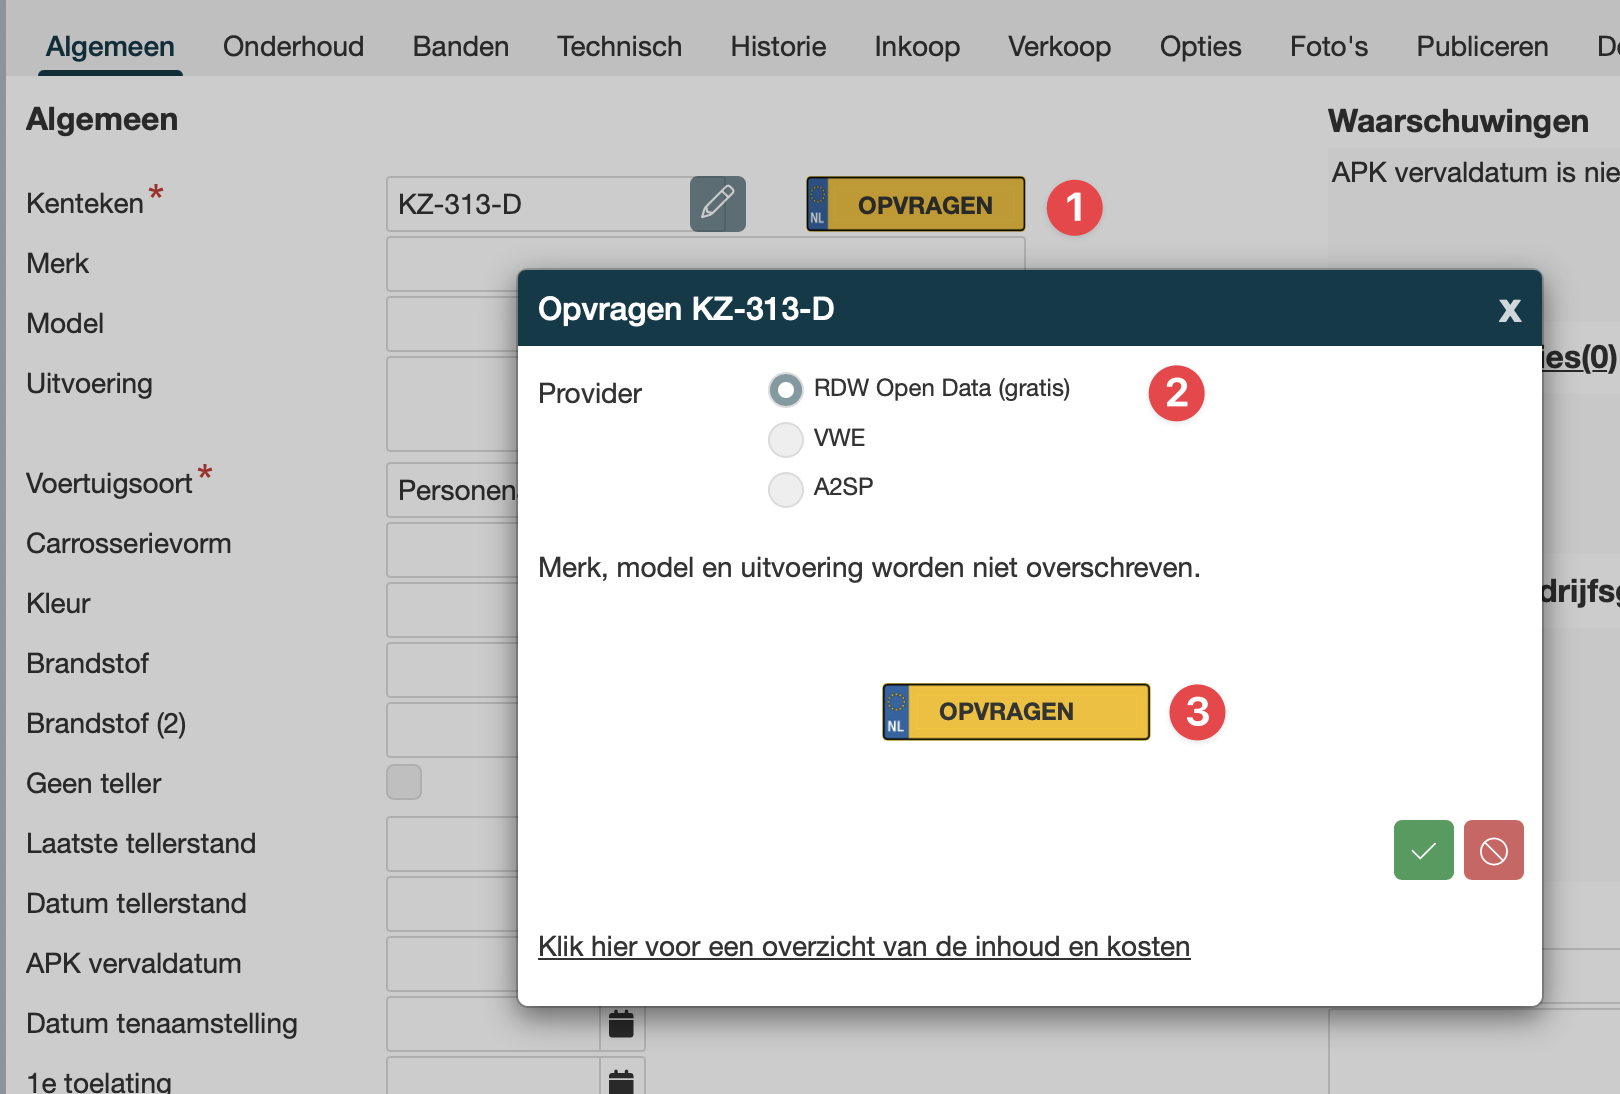Open calendar picker for Datum tenaamstelling
Viewport: 1620px width, 1094px height.
(x=621, y=1024)
